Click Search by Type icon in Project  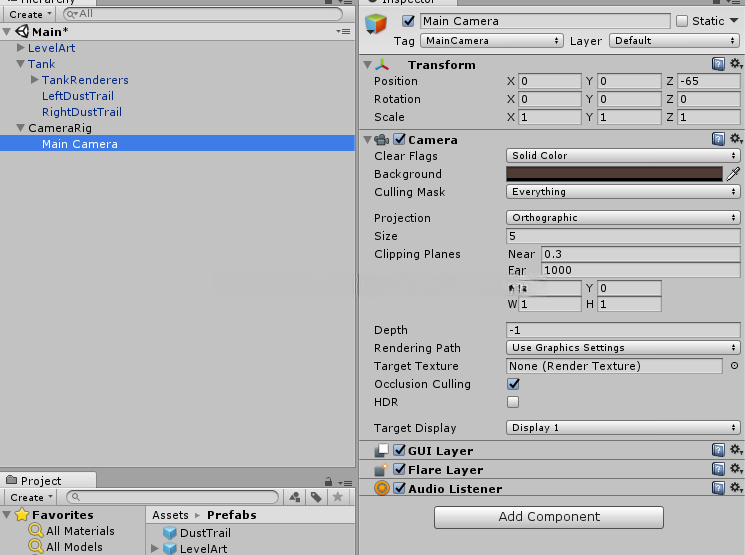[295, 497]
